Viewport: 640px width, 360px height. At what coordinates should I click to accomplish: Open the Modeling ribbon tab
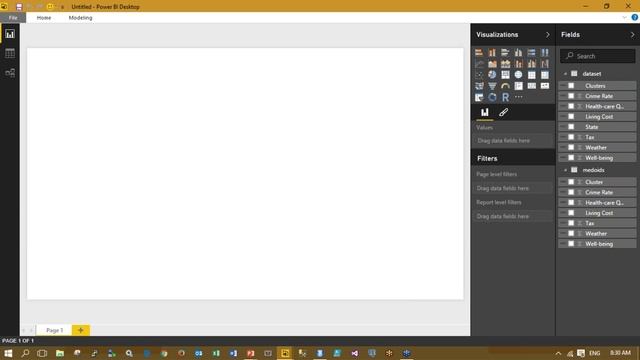coord(80,18)
